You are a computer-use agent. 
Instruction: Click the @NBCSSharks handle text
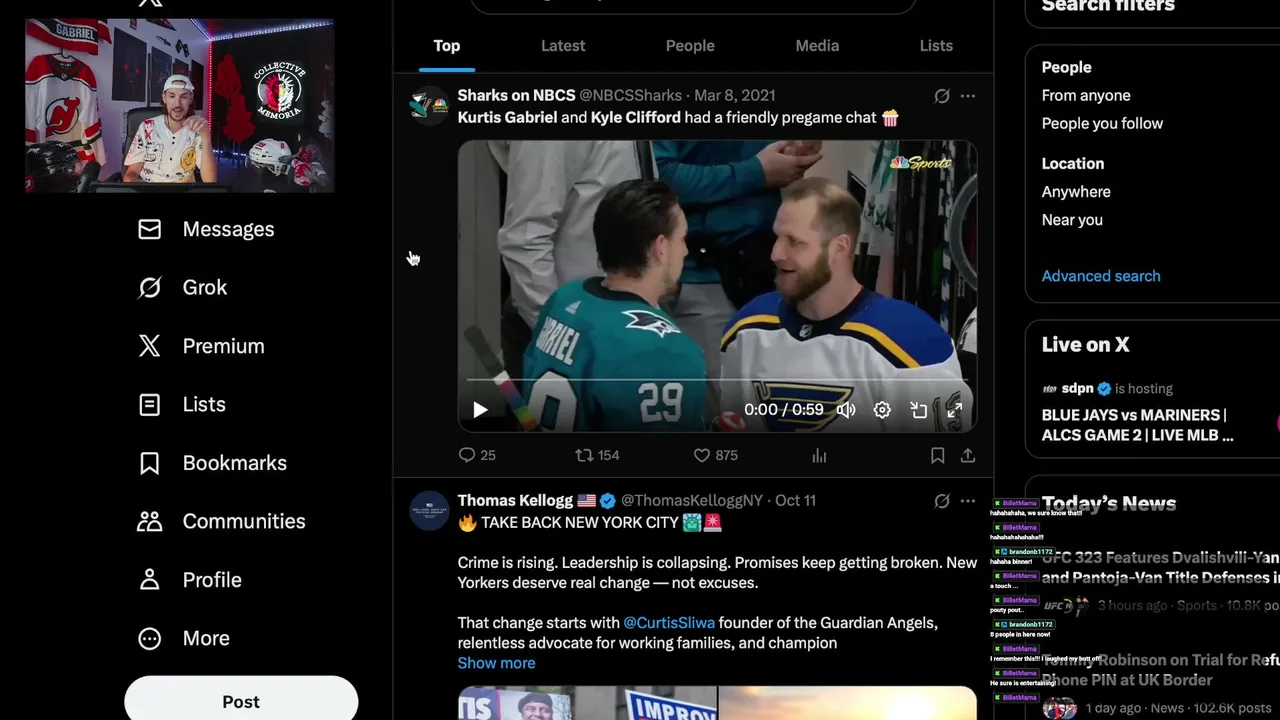[631, 95]
